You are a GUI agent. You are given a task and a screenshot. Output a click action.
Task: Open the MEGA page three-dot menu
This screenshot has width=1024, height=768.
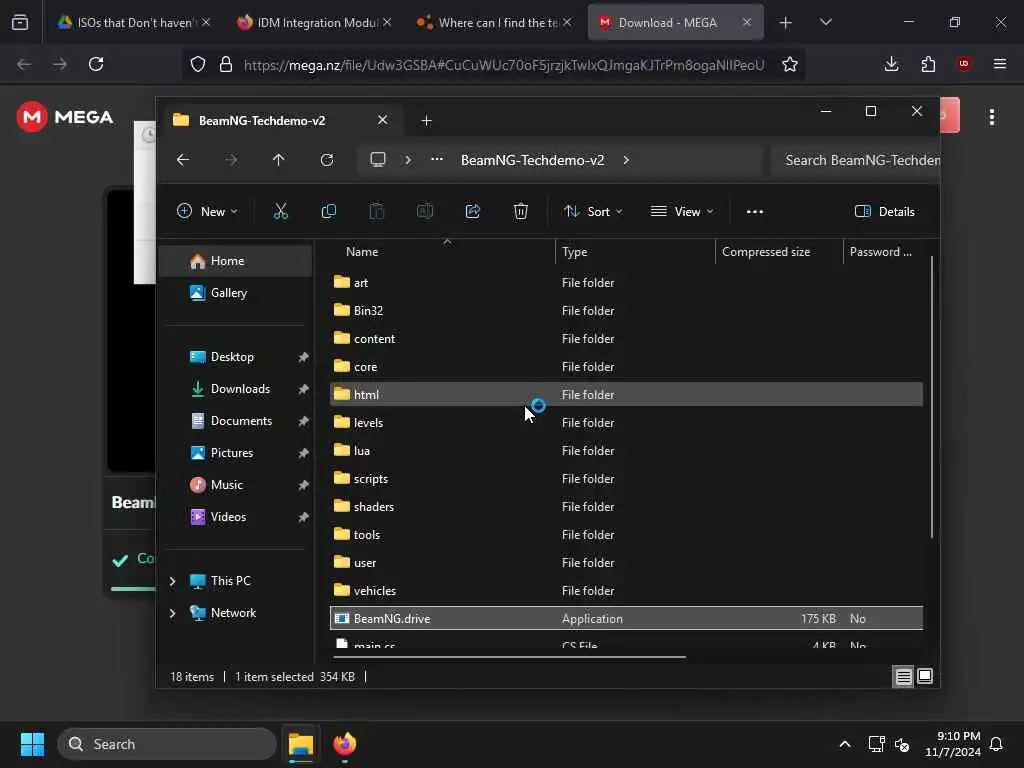click(x=992, y=117)
